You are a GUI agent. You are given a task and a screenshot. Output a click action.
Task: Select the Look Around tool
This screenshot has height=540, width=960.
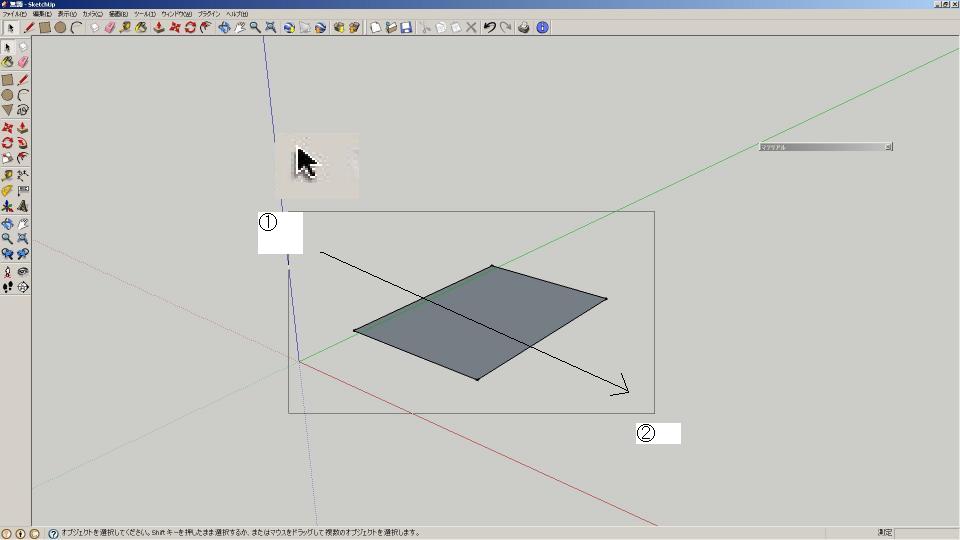pyautogui.click(x=23, y=272)
